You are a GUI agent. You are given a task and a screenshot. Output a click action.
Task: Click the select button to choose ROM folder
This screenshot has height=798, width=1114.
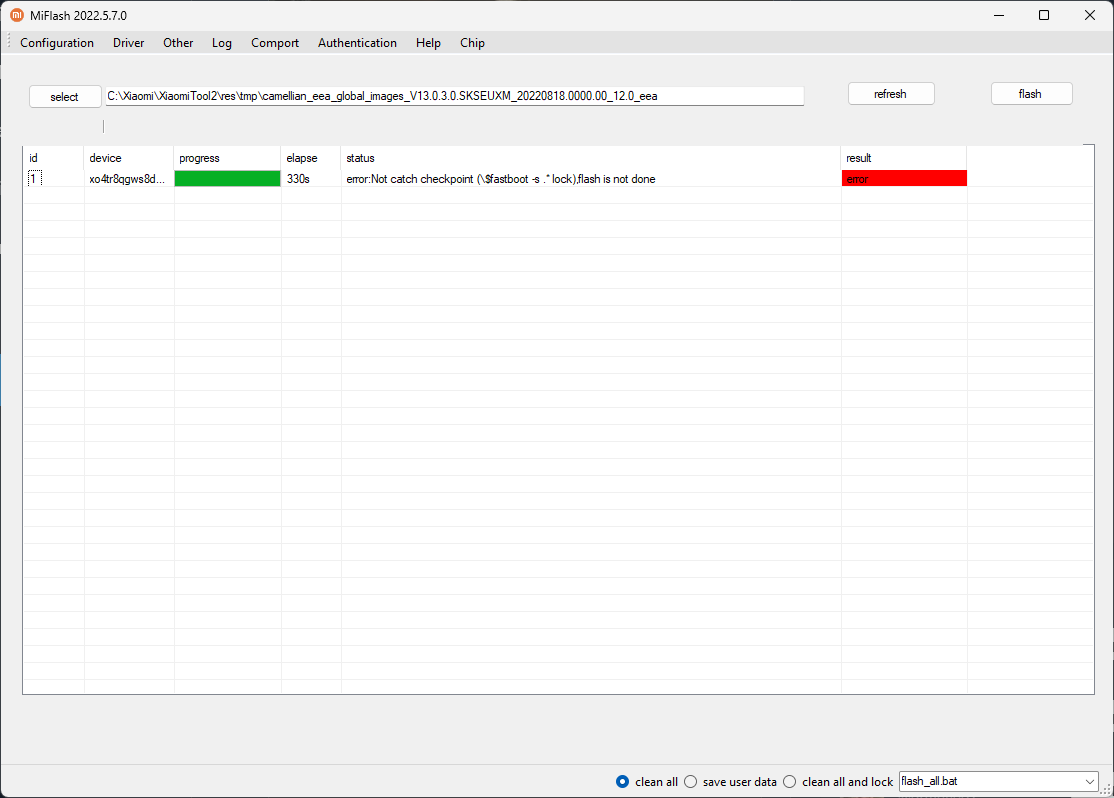pos(65,97)
